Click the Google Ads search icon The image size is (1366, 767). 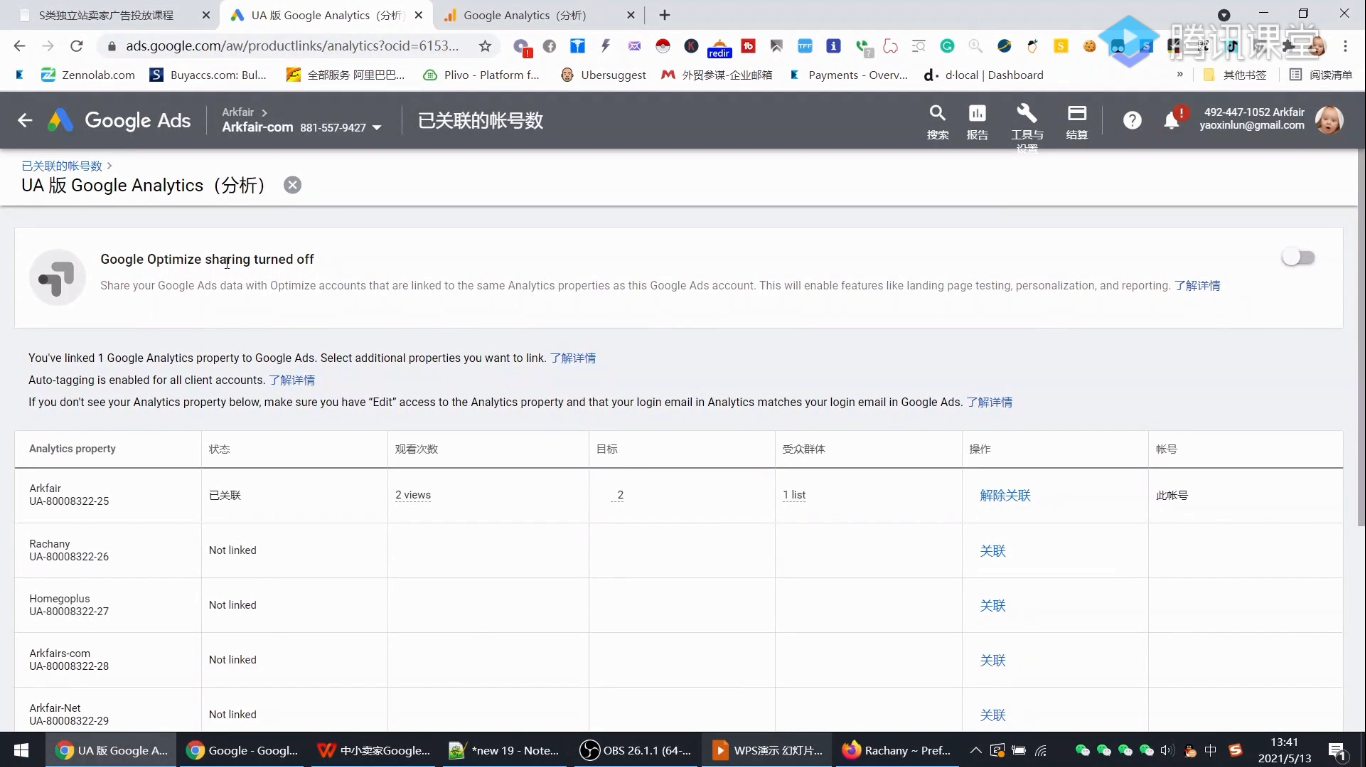pyautogui.click(x=937, y=114)
